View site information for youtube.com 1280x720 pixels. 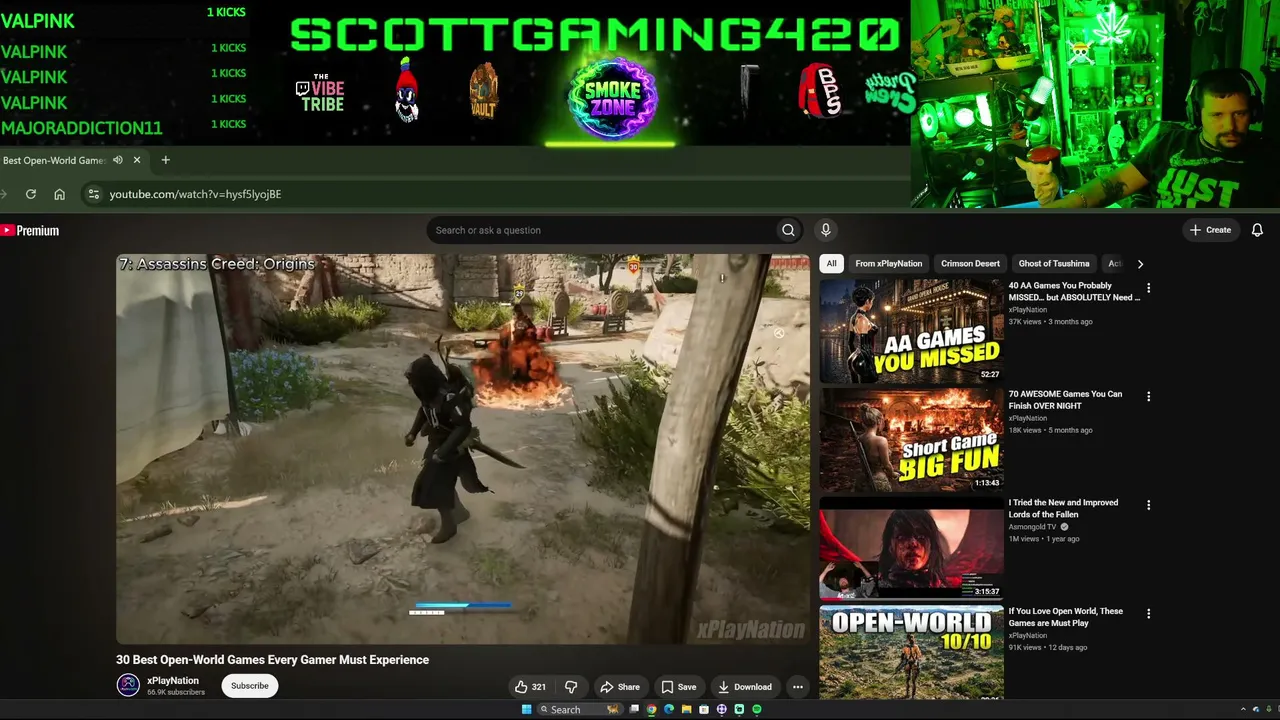pos(93,194)
